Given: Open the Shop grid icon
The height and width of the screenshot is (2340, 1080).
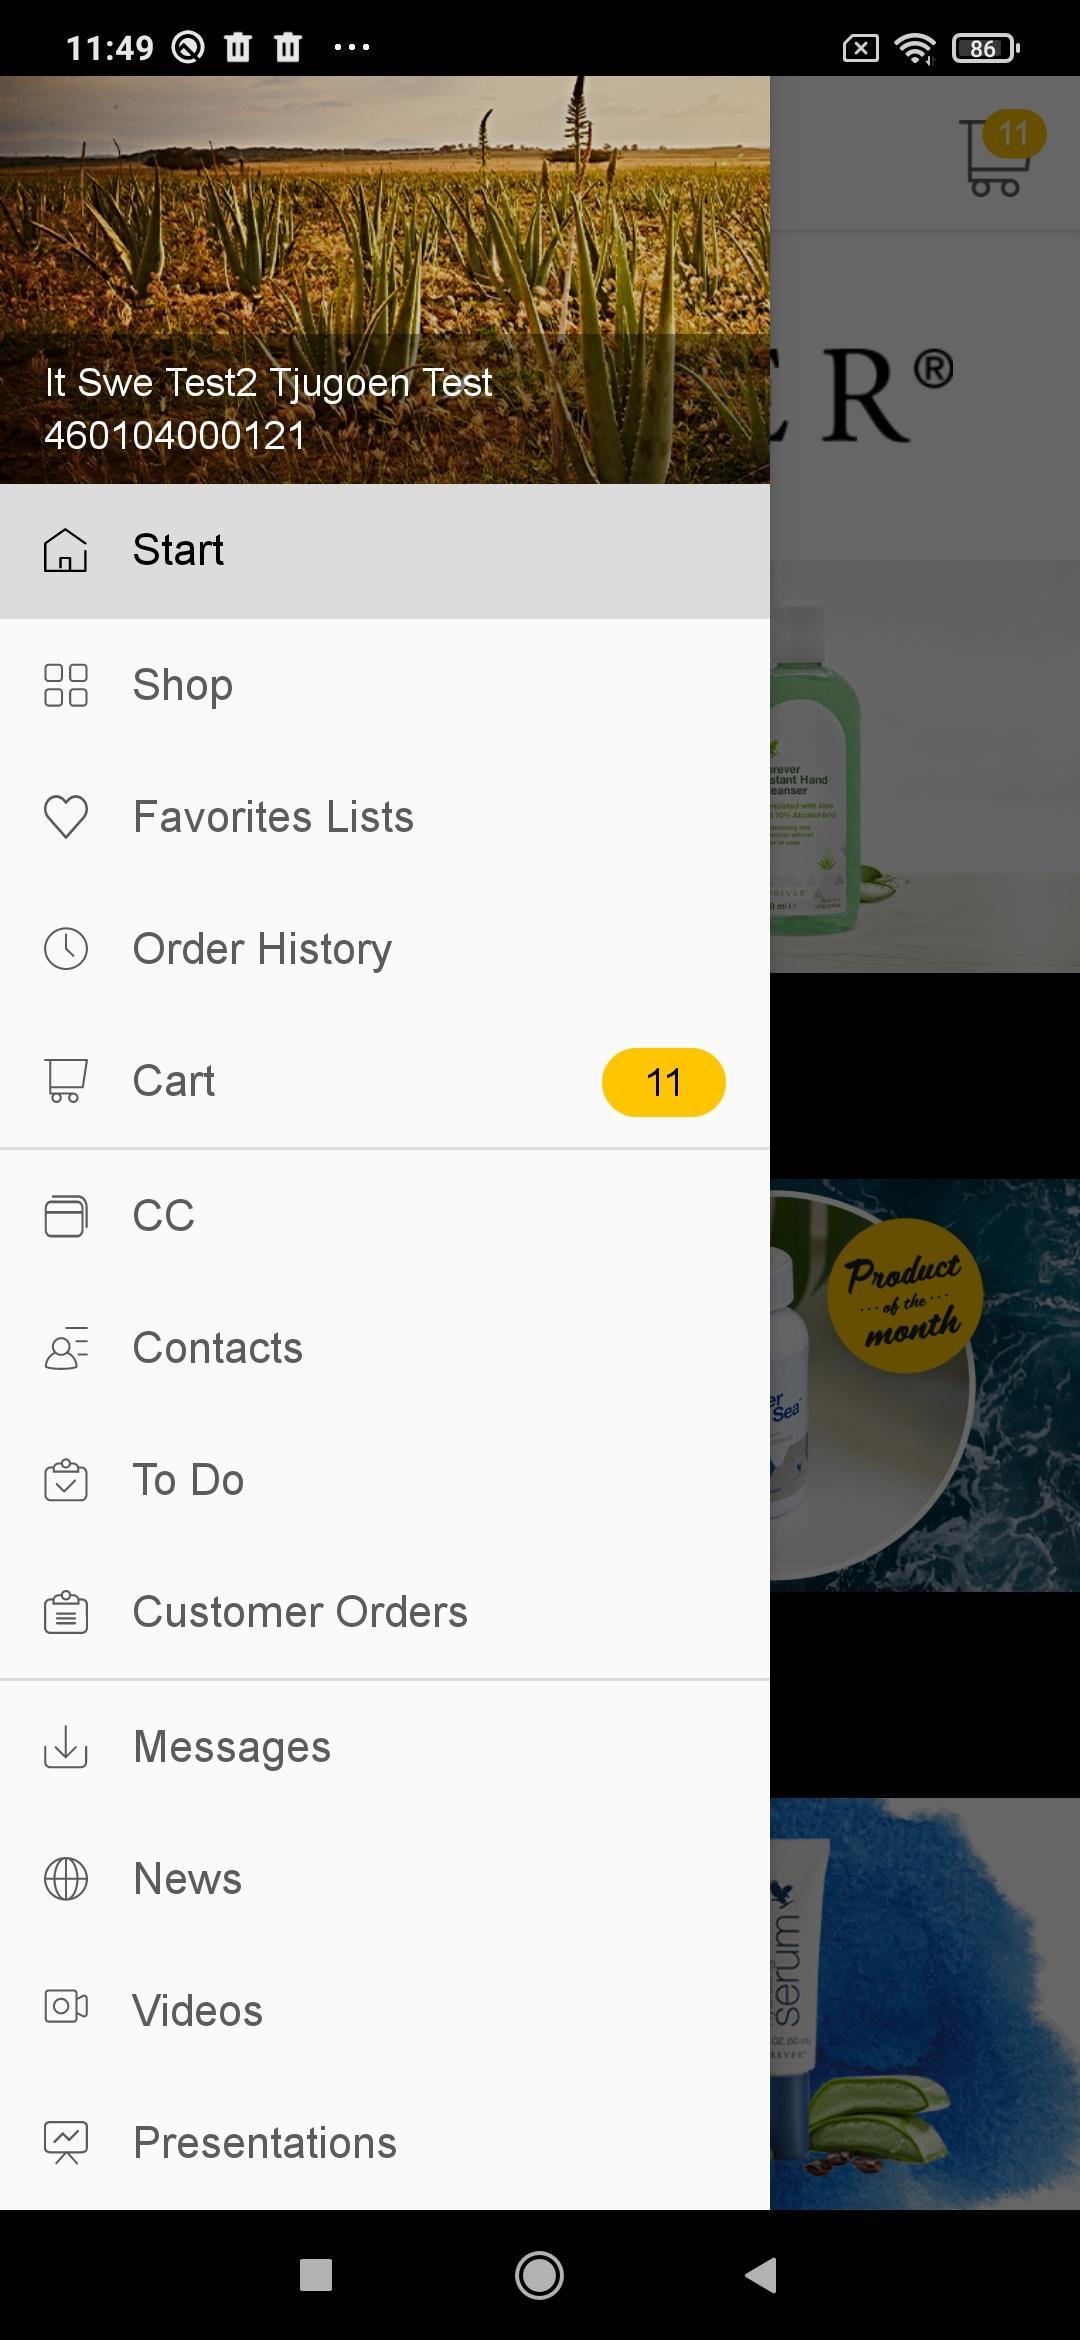Looking at the screenshot, I should click(x=66, y=685).
